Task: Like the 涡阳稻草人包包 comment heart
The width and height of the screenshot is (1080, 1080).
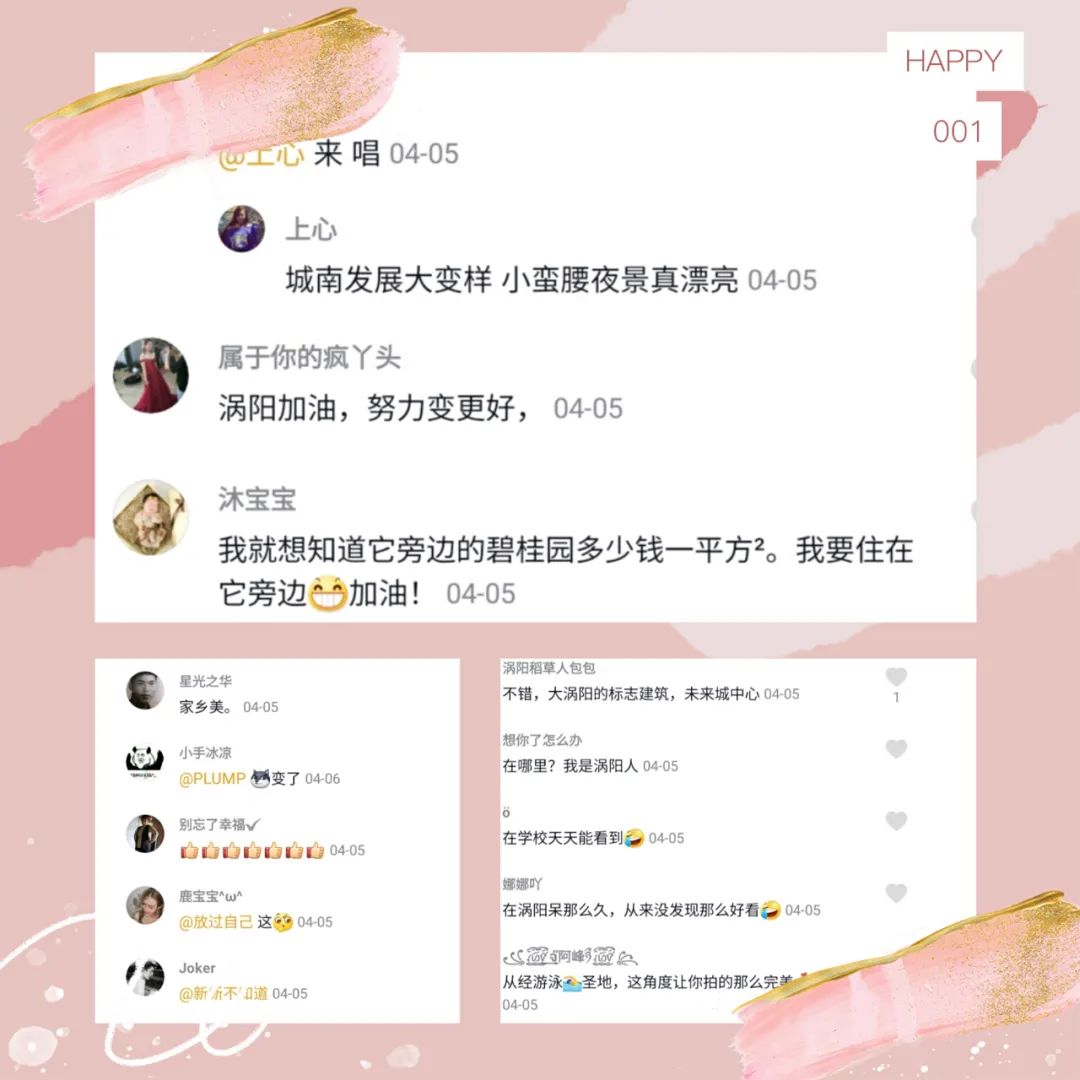Action: pos(895,677)
